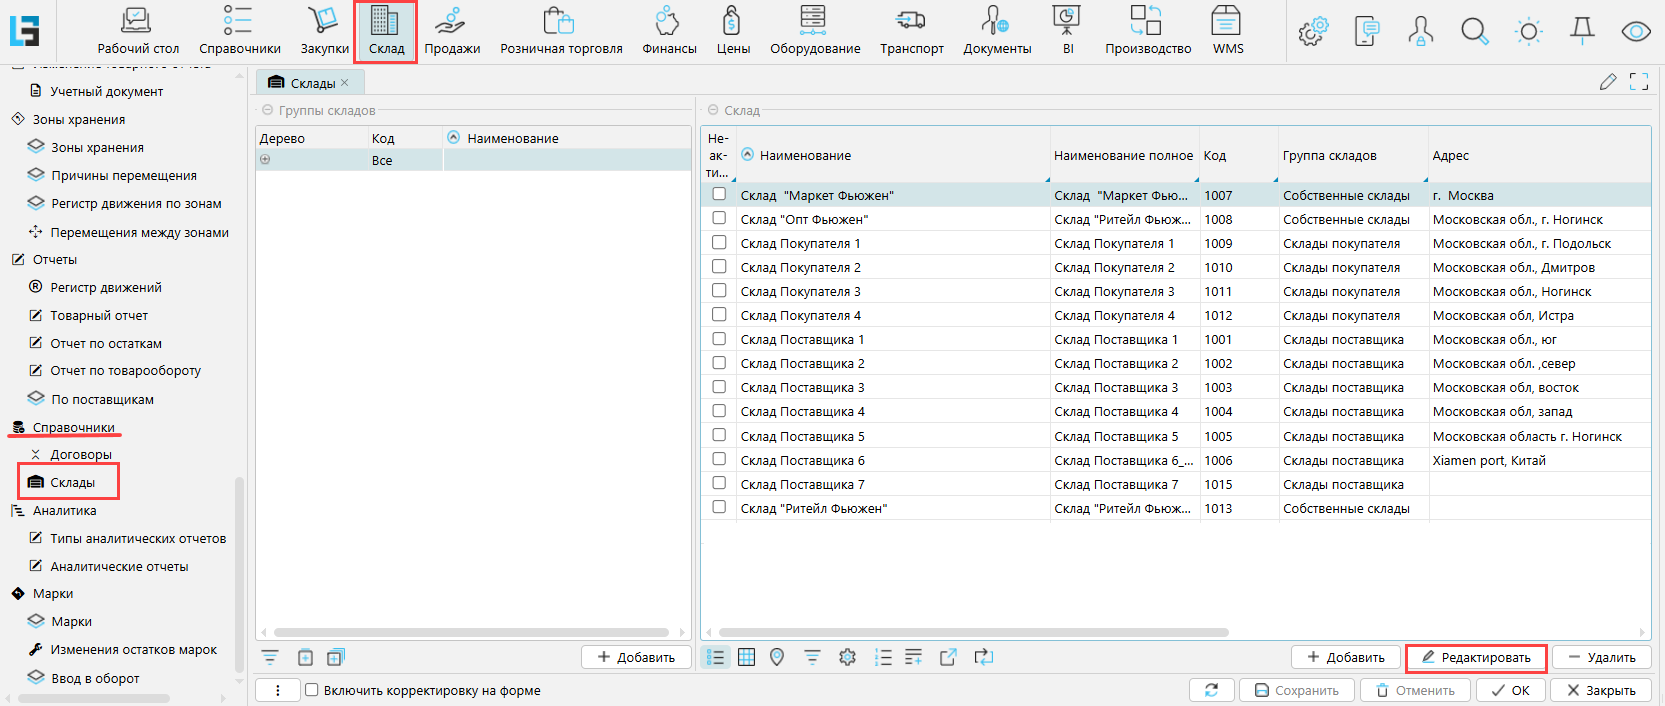This screenshot has height=706, width=1665.
Task: Expand the Все tree node in warehouse groups
Action: (x=265, y=160)
